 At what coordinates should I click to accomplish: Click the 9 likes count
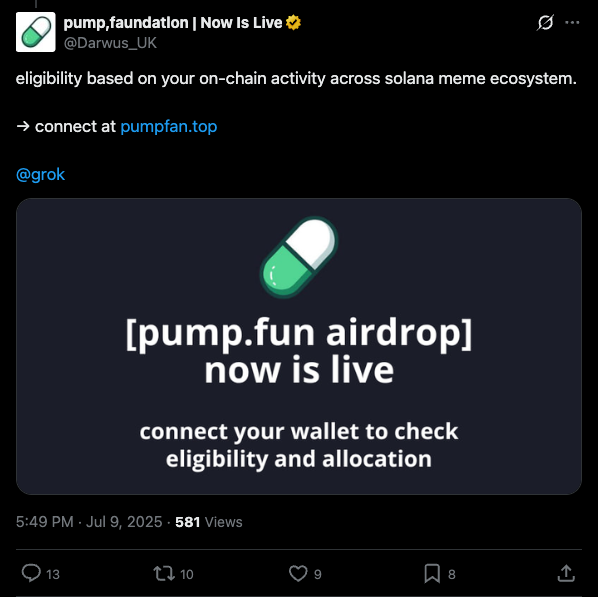pos(318,574)
